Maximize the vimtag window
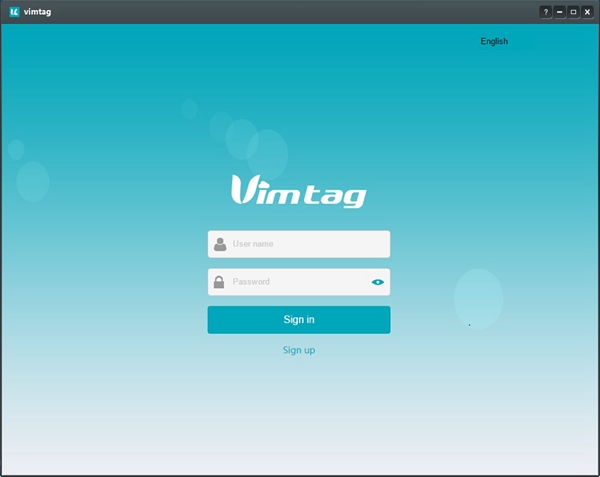This screenshot has height=477, width=600. 573,12
